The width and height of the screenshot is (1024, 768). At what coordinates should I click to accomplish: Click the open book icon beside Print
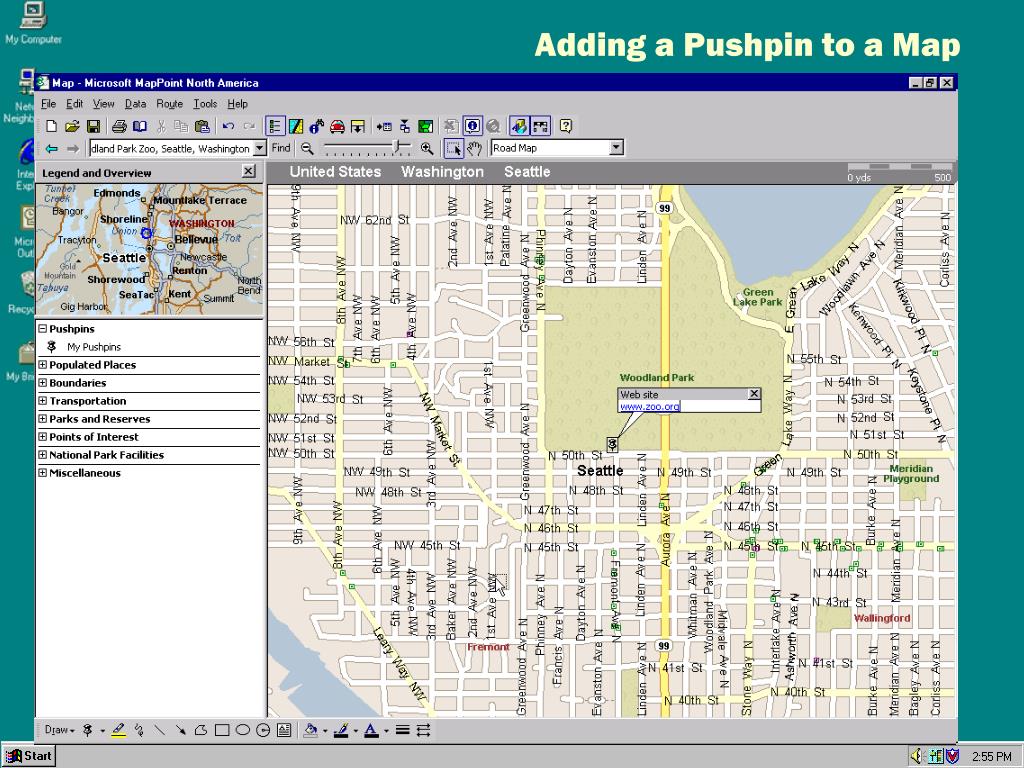[140, 126]
